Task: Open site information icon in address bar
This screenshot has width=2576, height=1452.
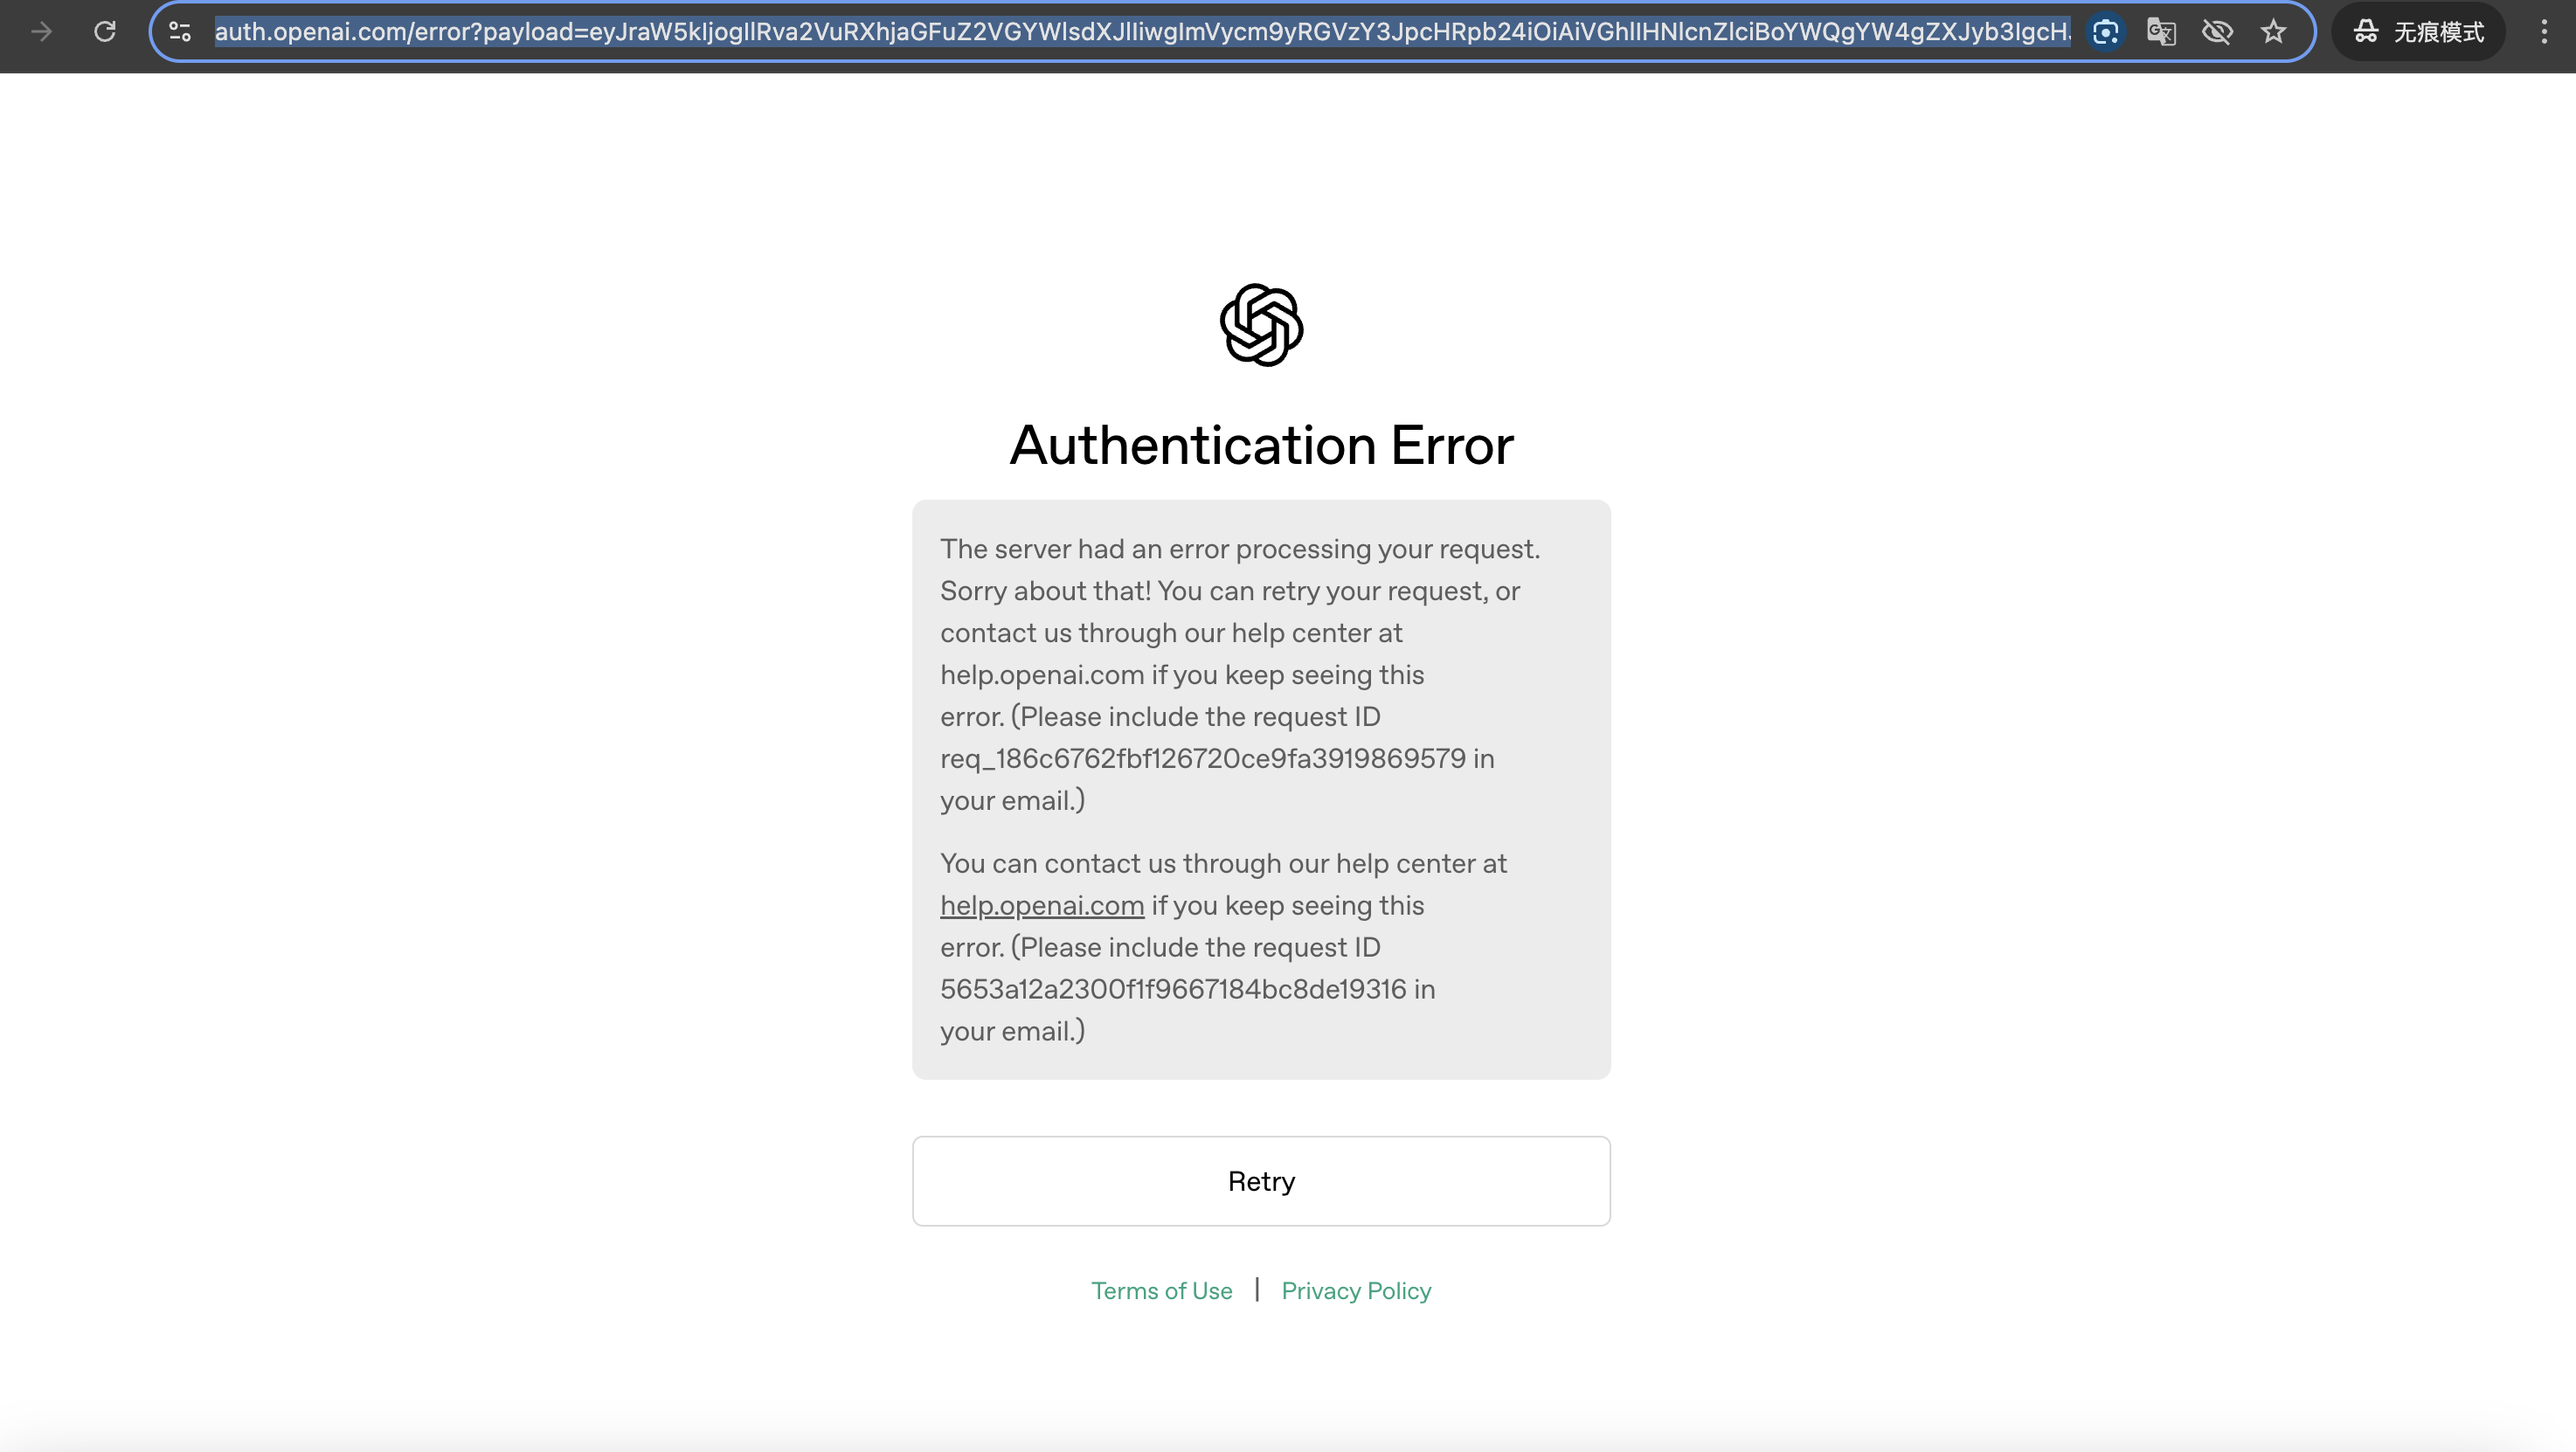Action: click(x=180, y=32)
